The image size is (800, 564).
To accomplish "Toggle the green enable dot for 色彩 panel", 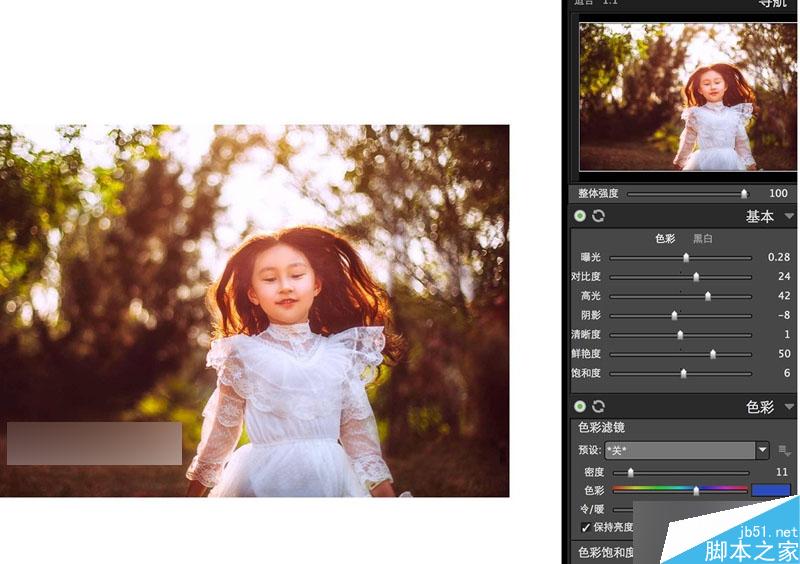I will coord(580,406).
